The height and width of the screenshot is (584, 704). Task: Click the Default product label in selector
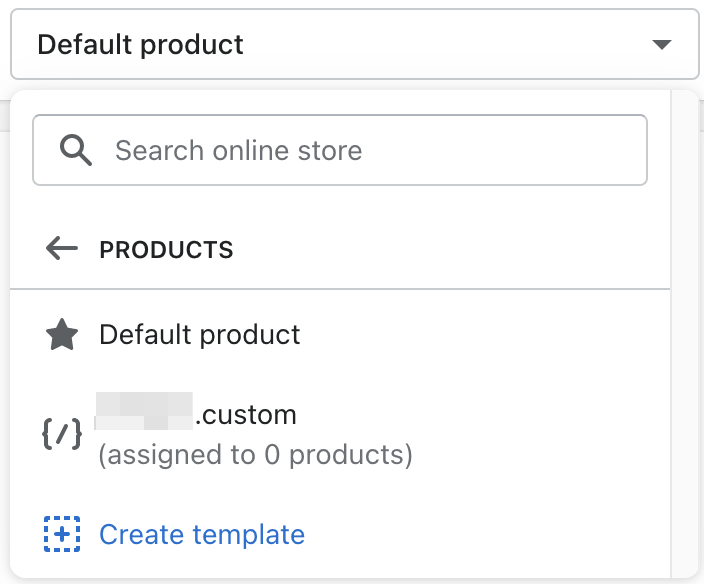coord(141,45)
